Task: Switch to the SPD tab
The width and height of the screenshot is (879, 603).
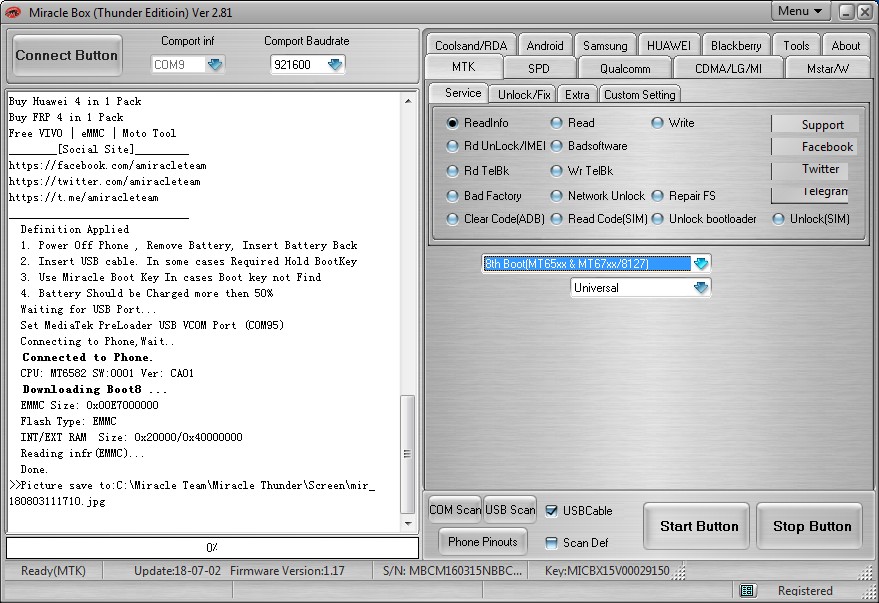Action: click(539, 68)
